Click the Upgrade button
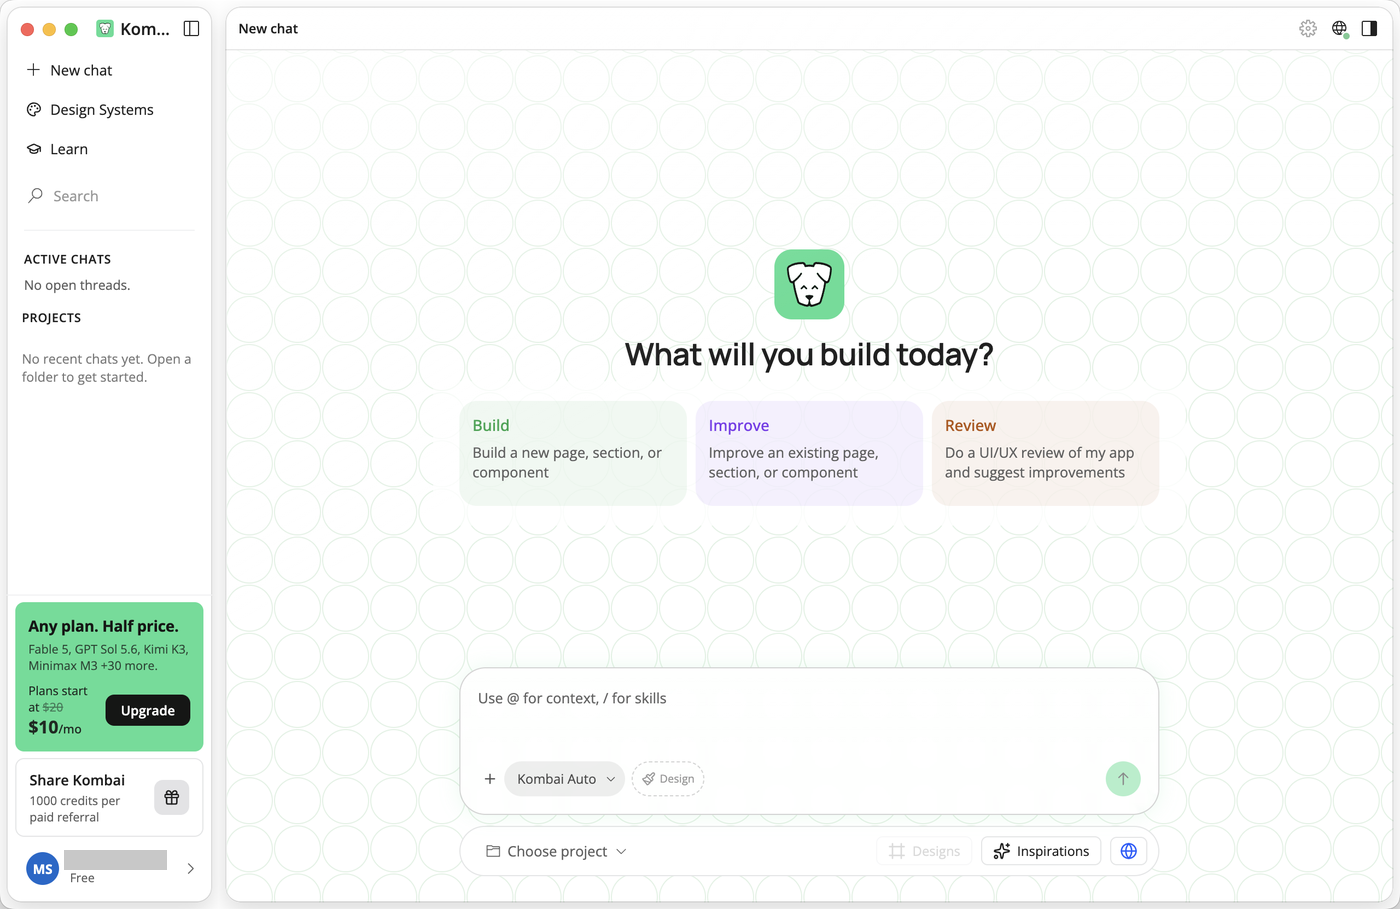This screenshot has height=909, width=1400. (148, 711)
